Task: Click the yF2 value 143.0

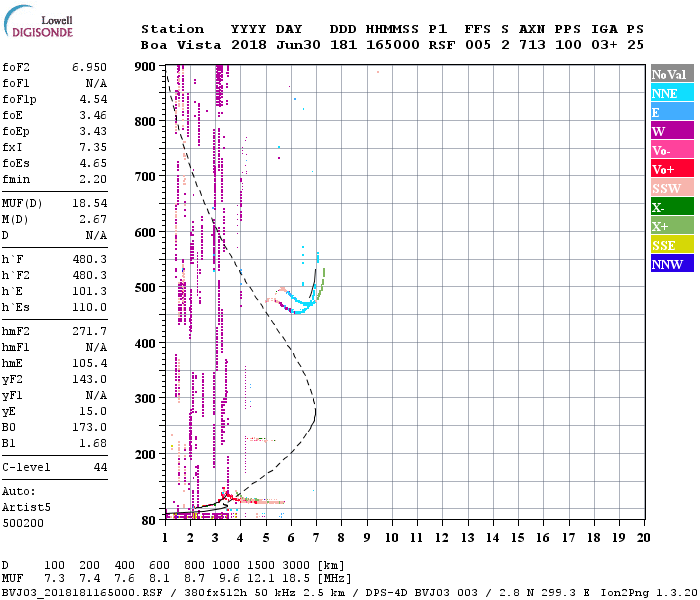Action: [x=89, y=379]
